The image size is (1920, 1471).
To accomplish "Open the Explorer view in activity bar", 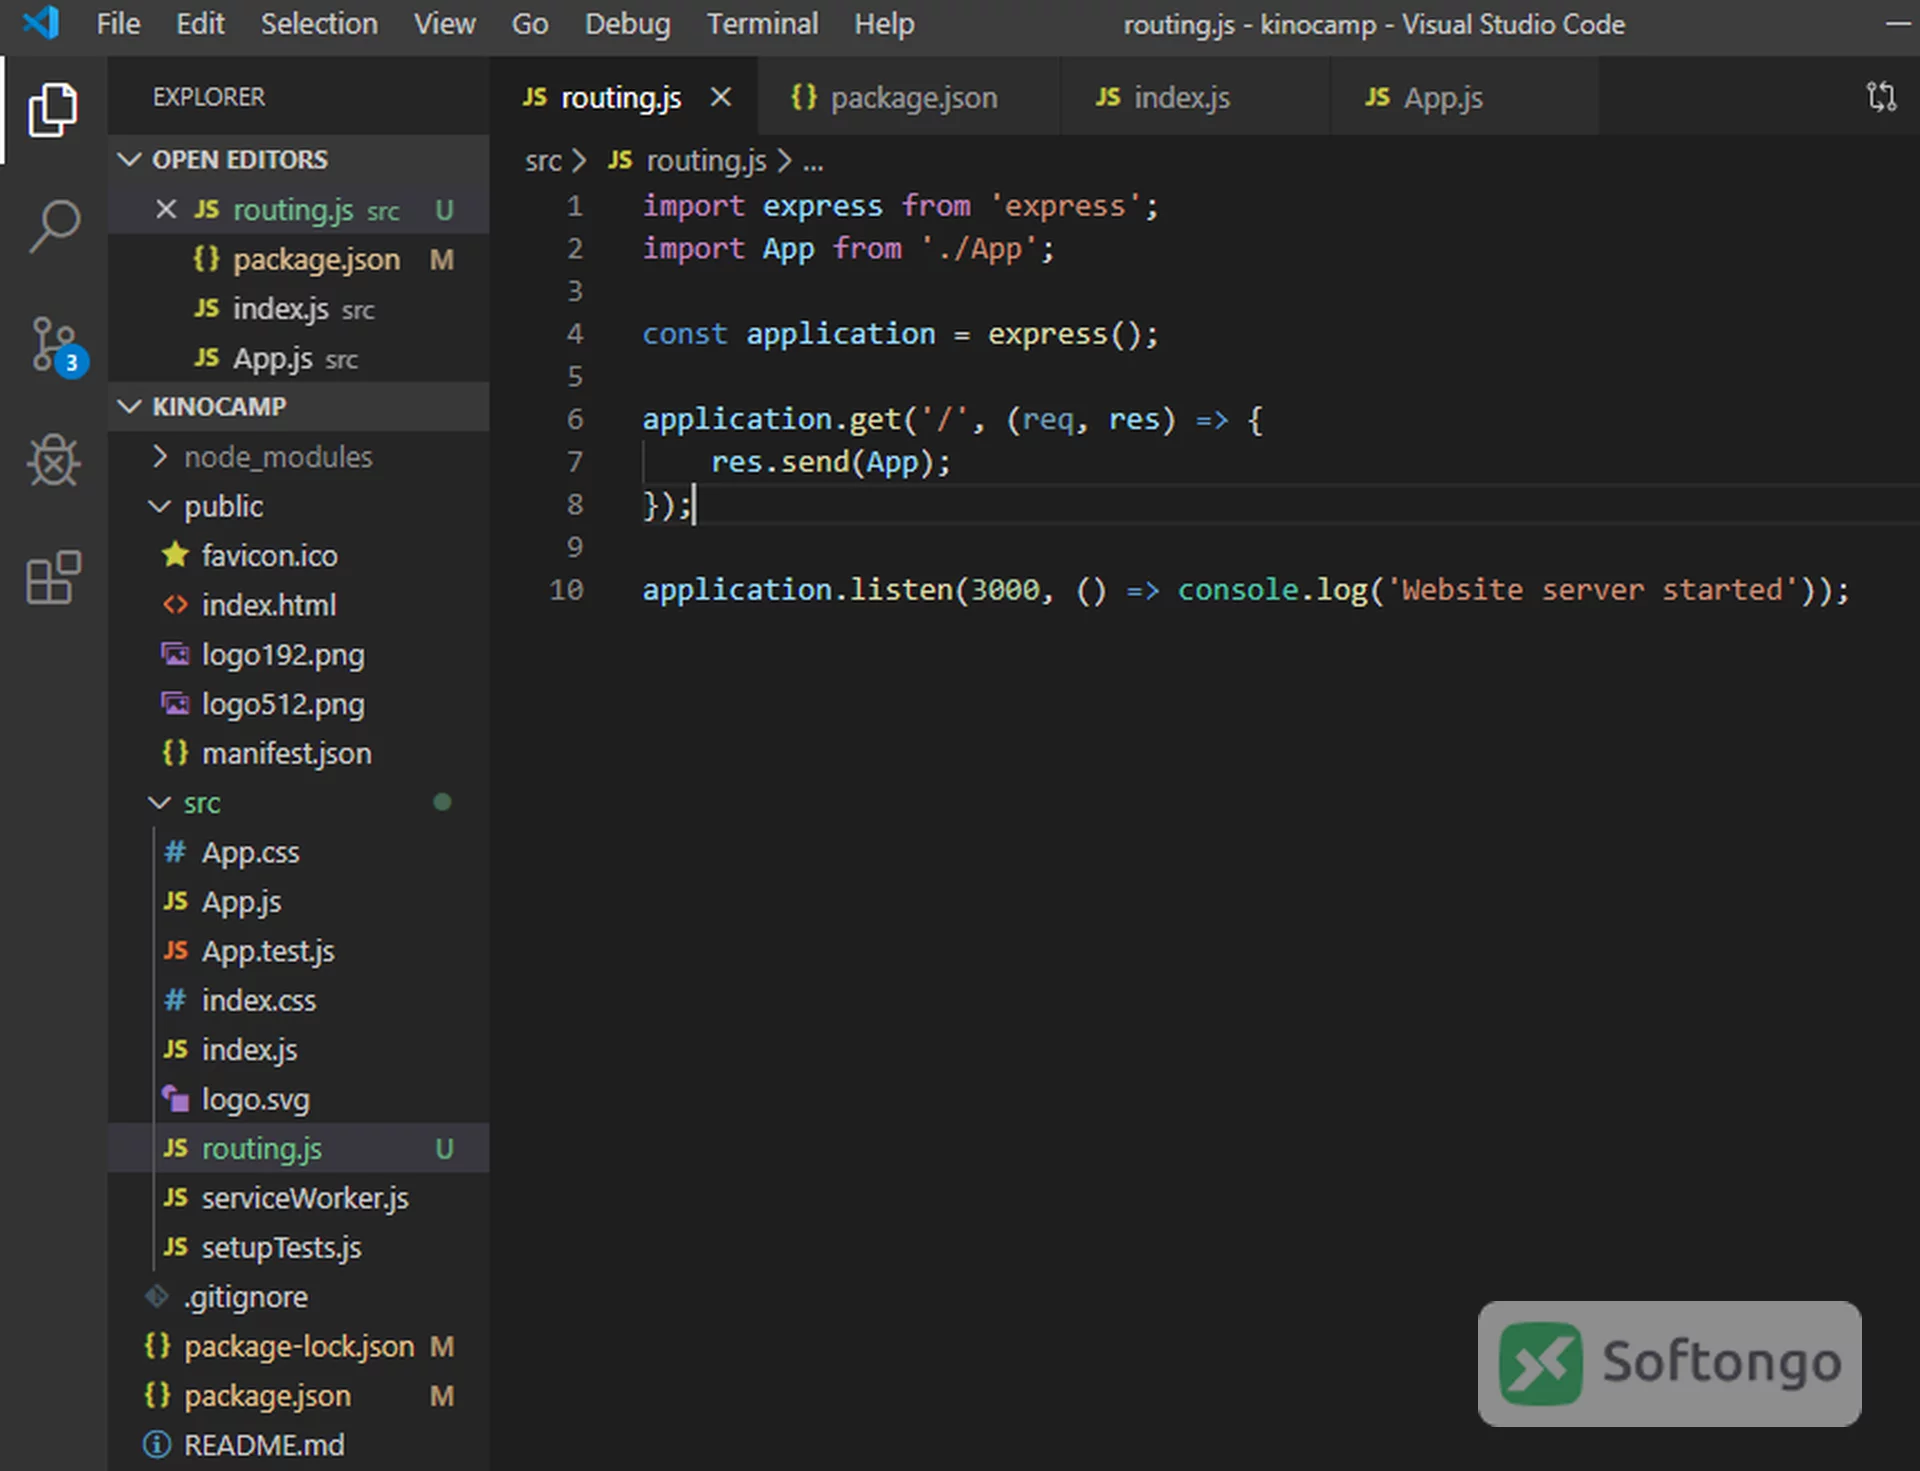I will tap(53, 110).
